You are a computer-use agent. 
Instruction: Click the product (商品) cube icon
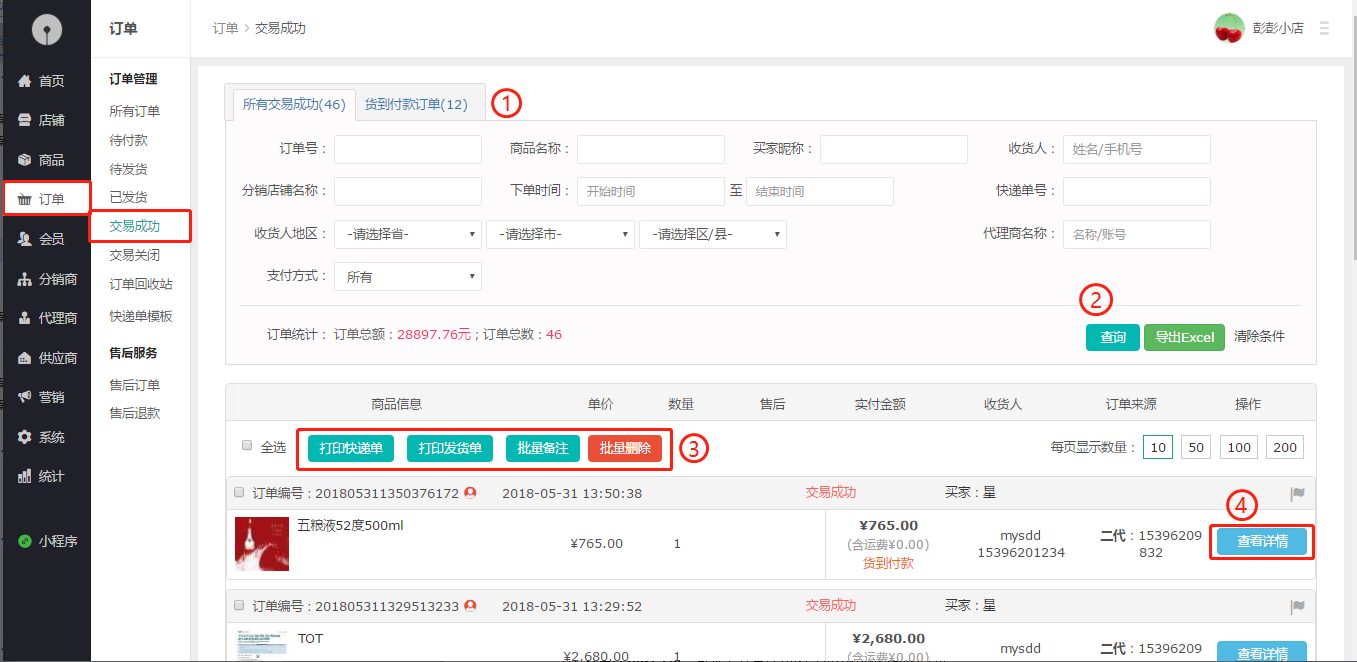(x=25, y=160)
